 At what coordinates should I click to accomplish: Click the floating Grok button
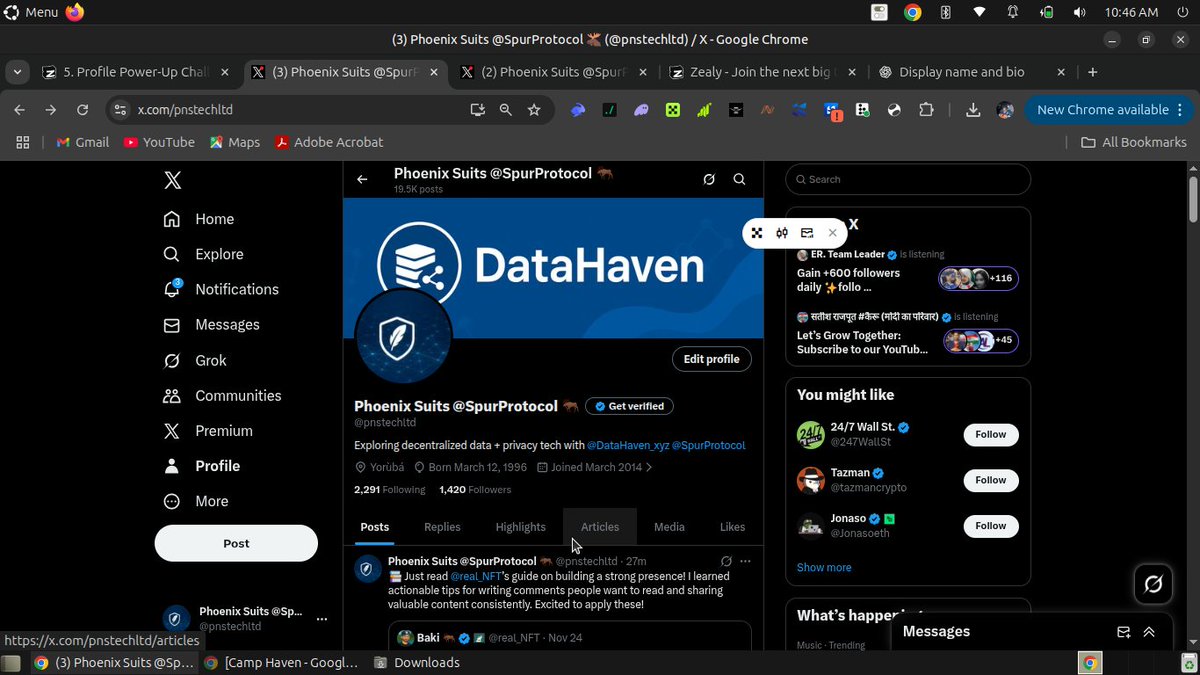click(1153, 584)
